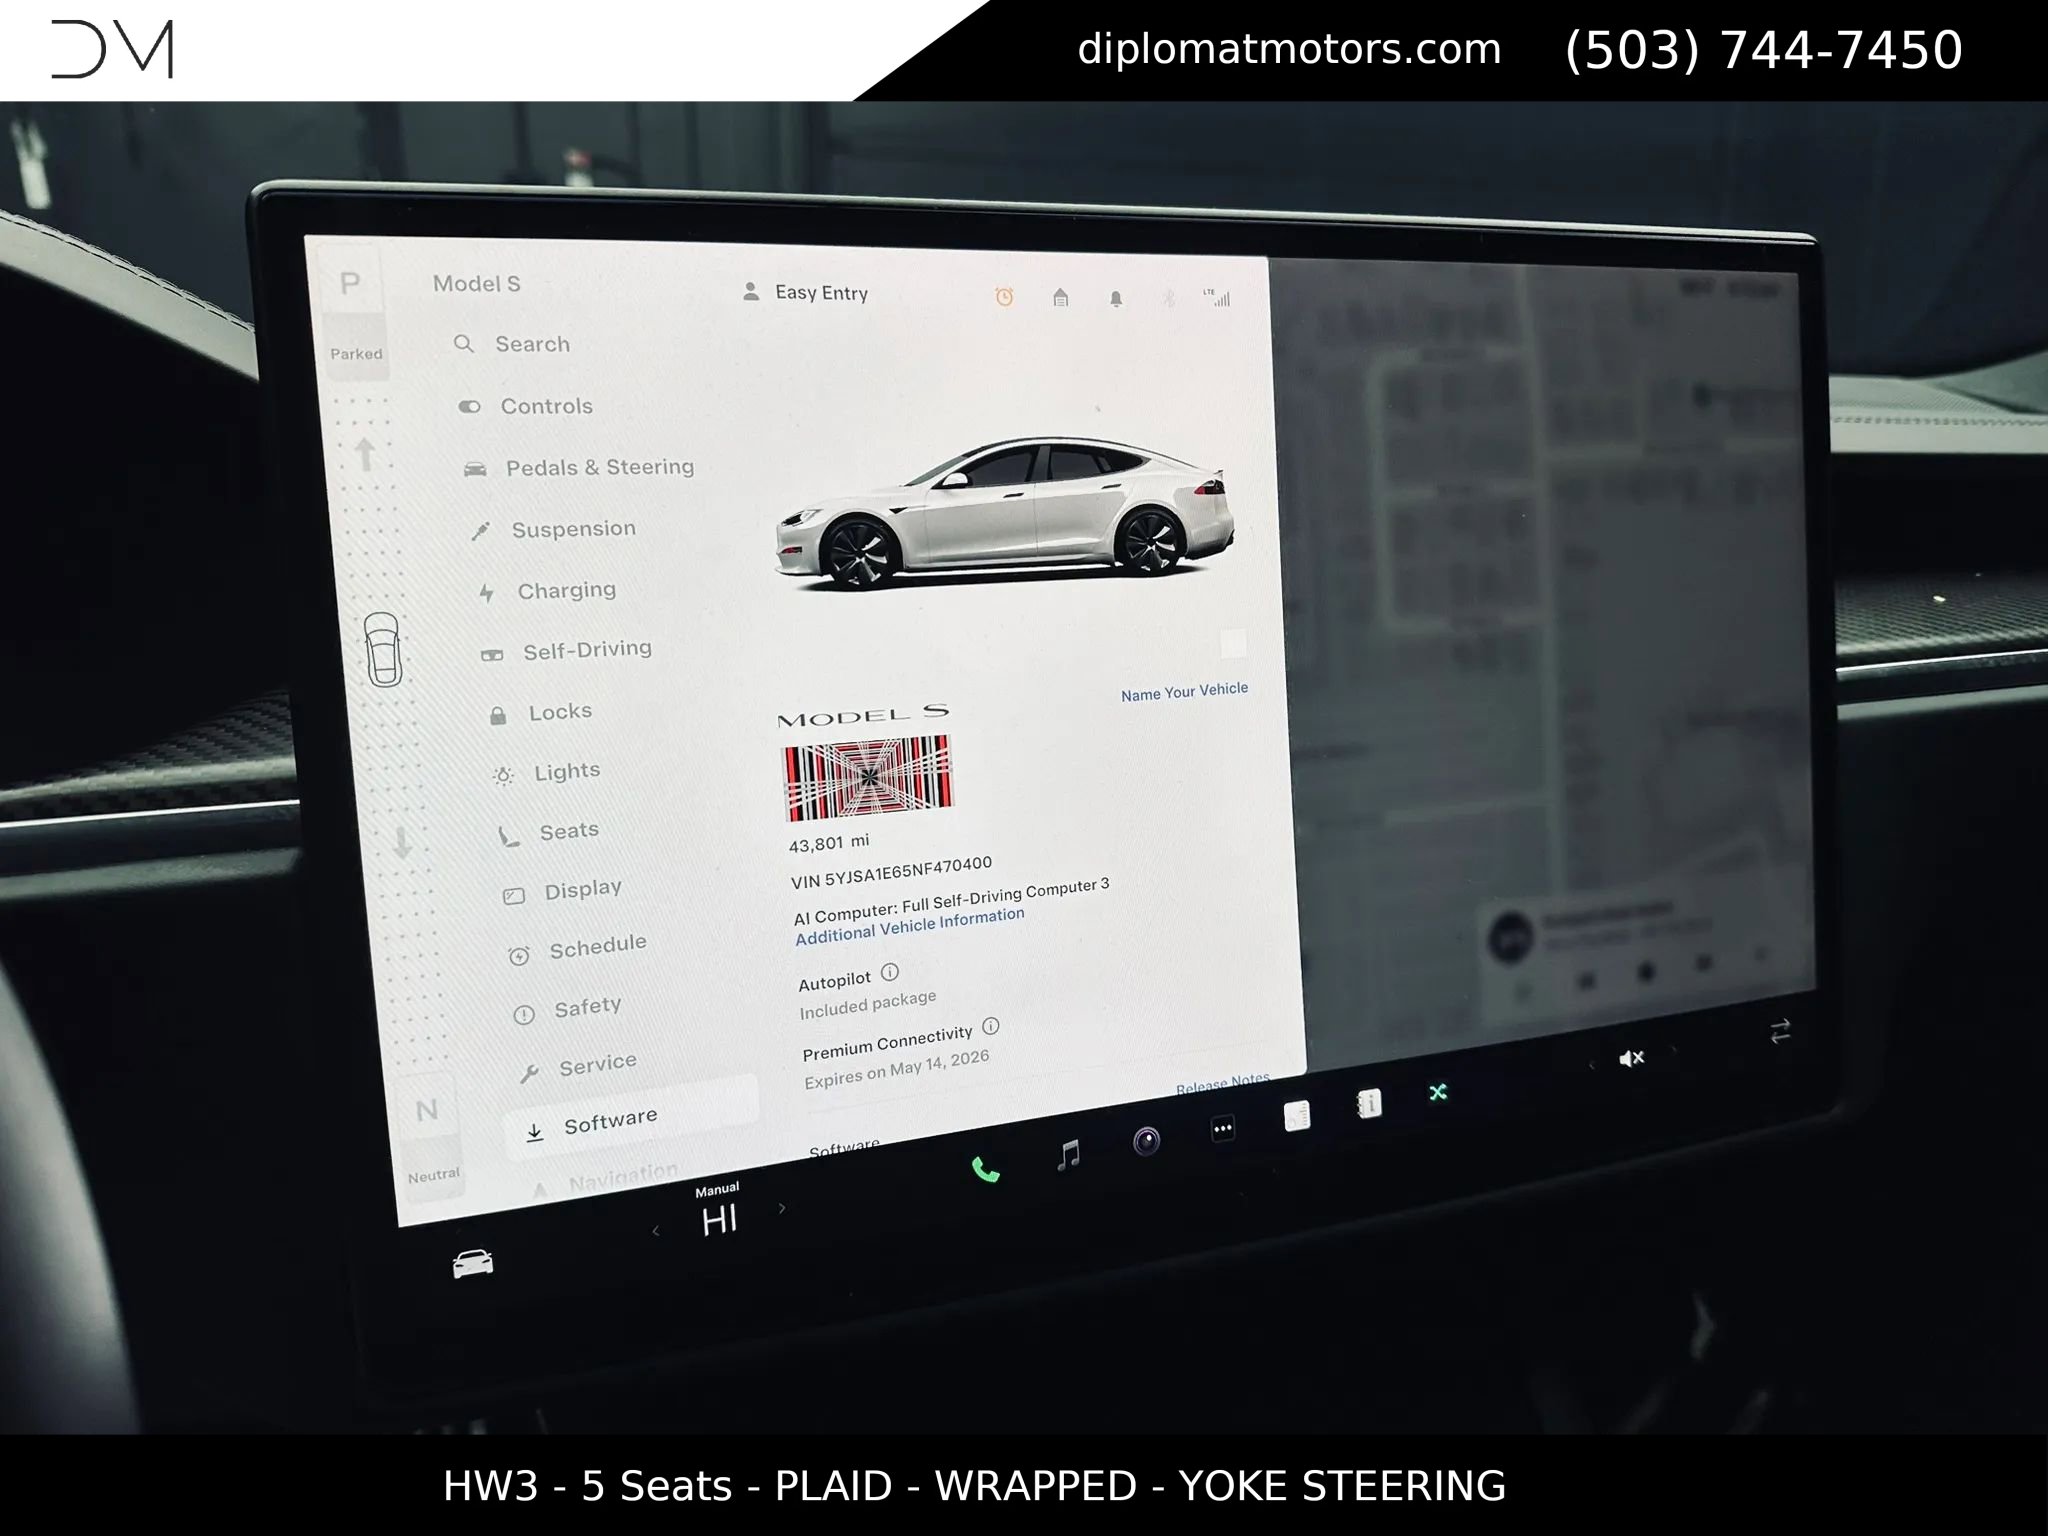The height and width of the screenshot is (1536, 2048).
Task: Select Self-Driving in the sidebar
Action: pos(566,651)
